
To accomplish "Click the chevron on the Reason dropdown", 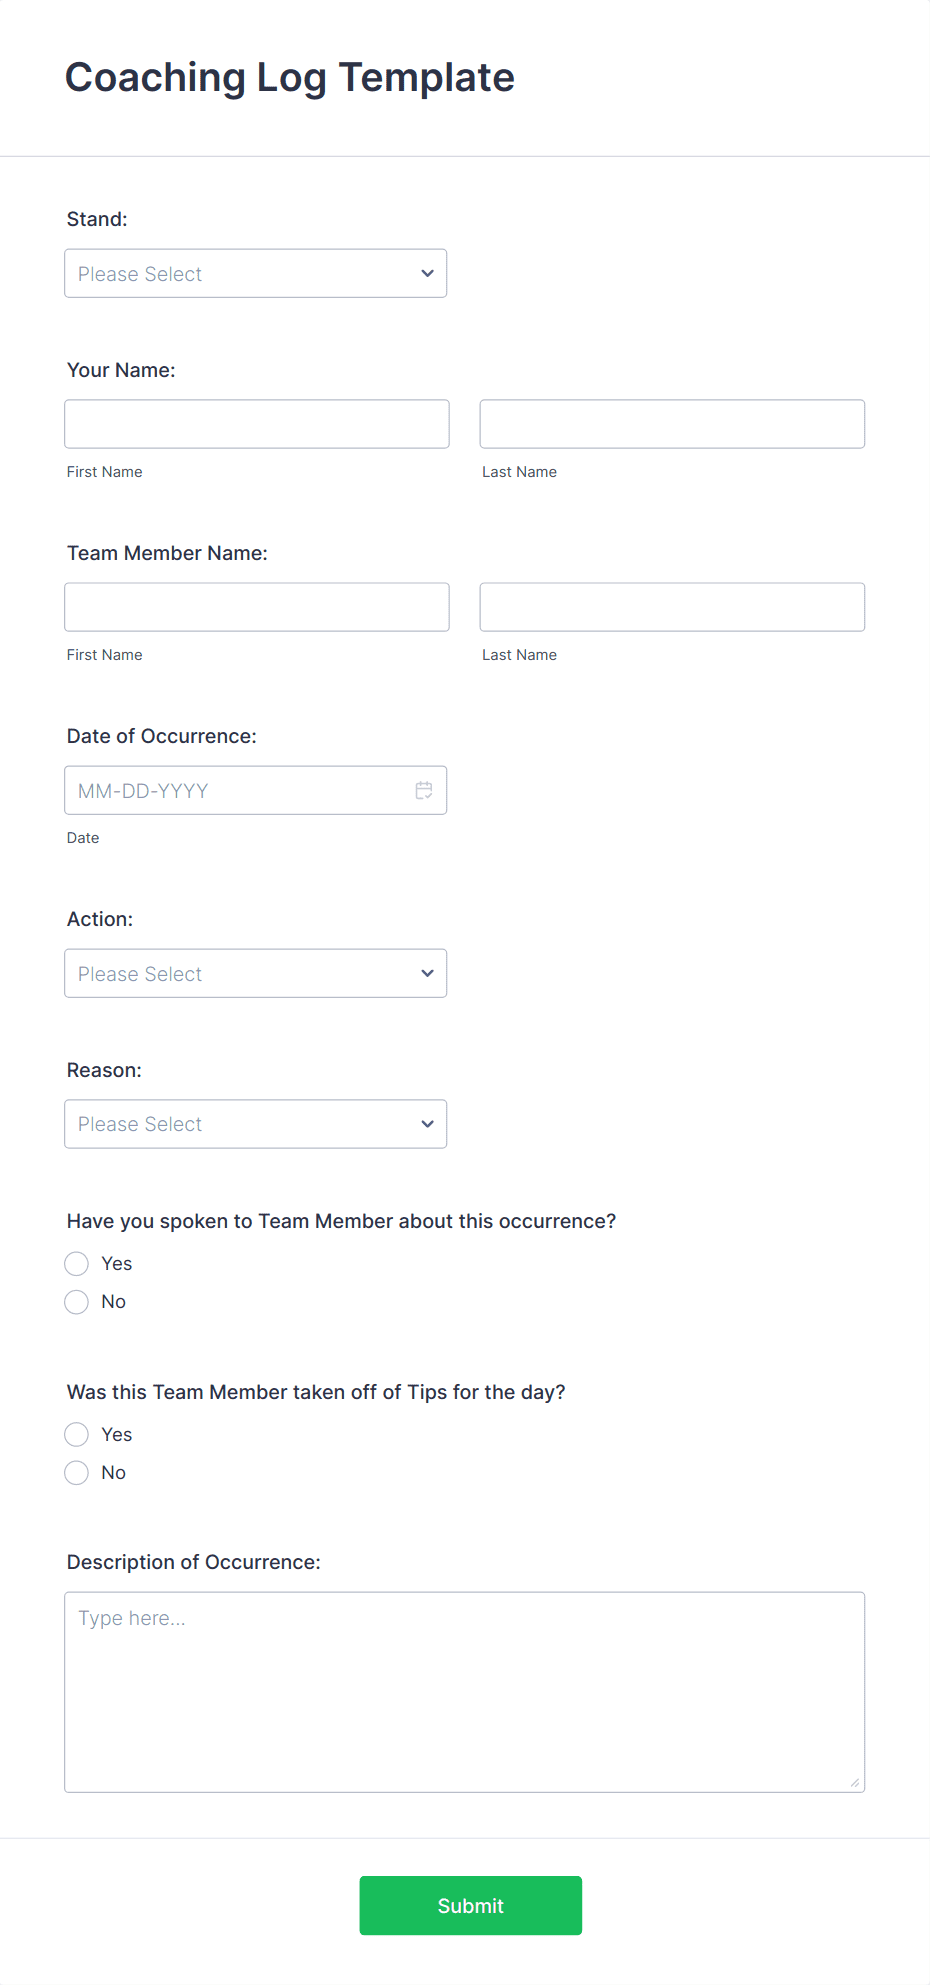I will pos(427,1123).
